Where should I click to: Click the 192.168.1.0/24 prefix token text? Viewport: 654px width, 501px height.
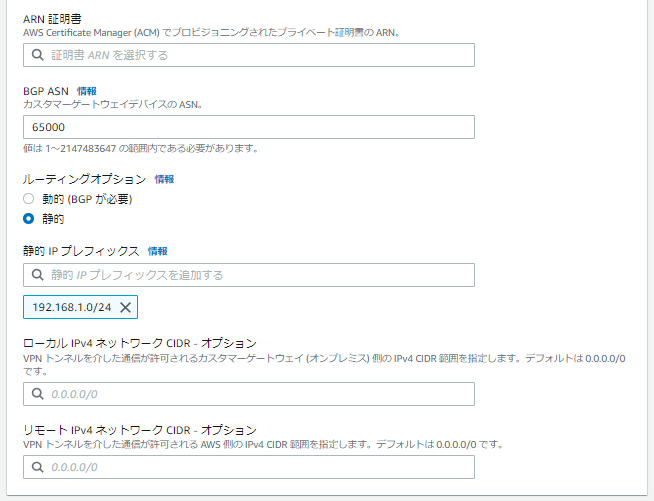pyautogui.click(x=71, y=307)
